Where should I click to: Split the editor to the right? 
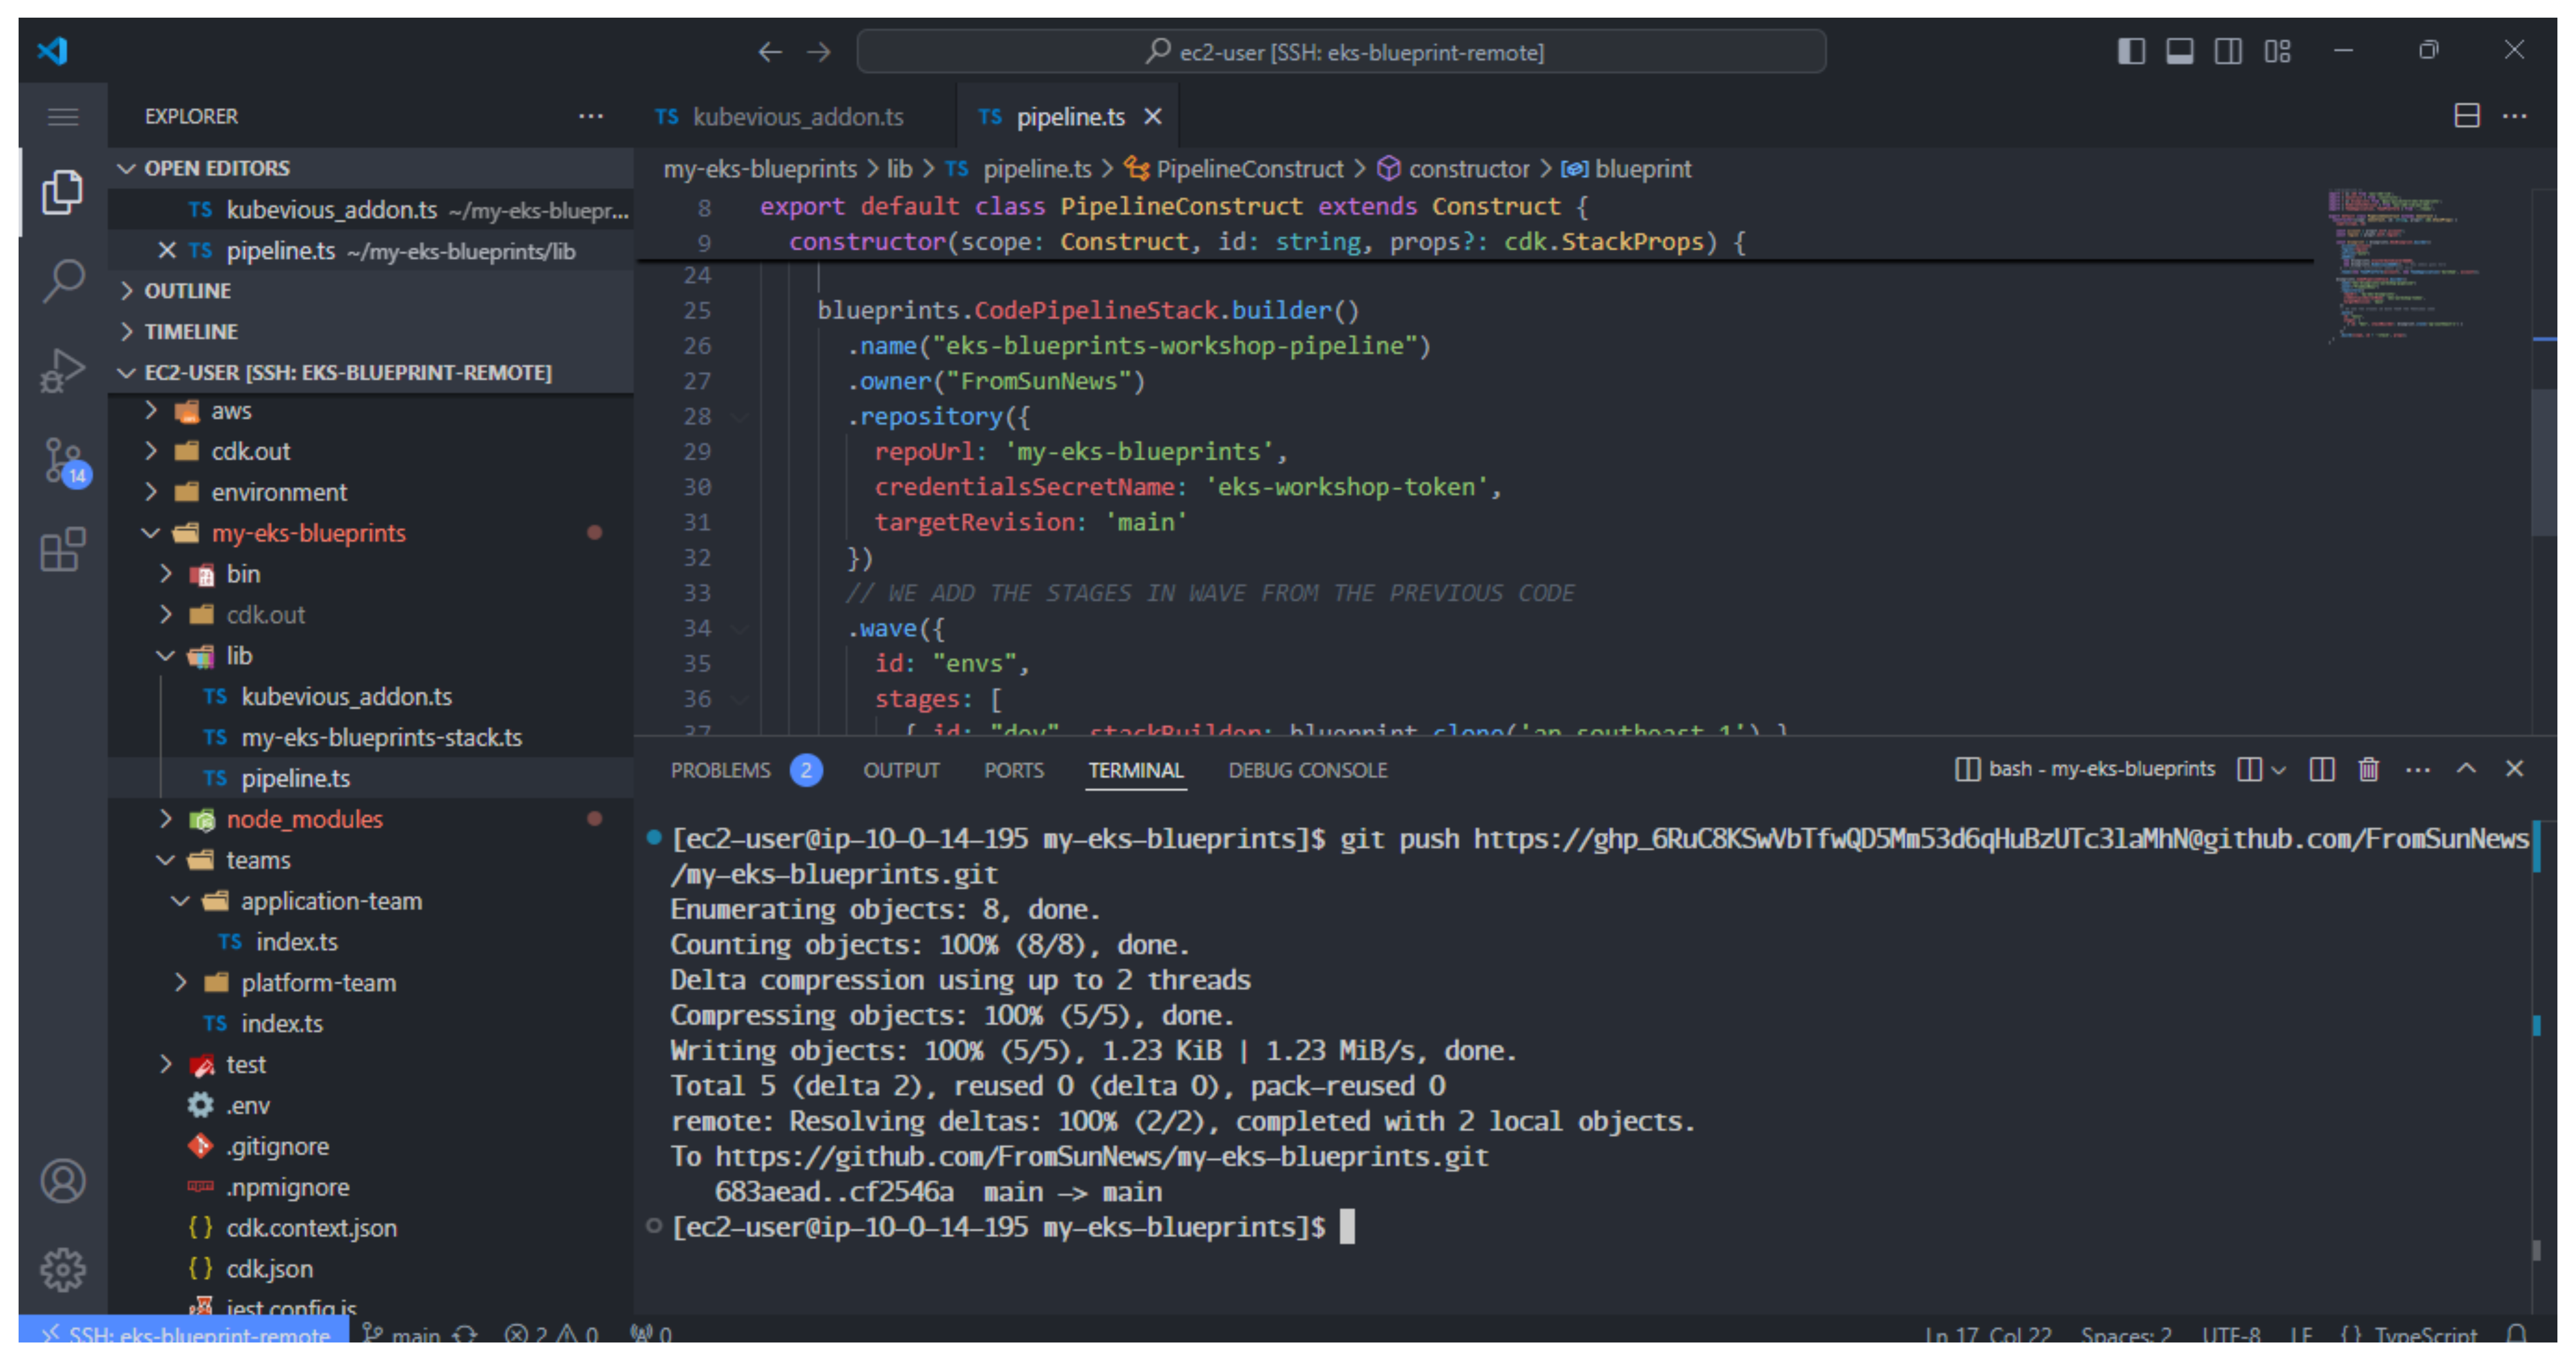[x=2466, y=116]
